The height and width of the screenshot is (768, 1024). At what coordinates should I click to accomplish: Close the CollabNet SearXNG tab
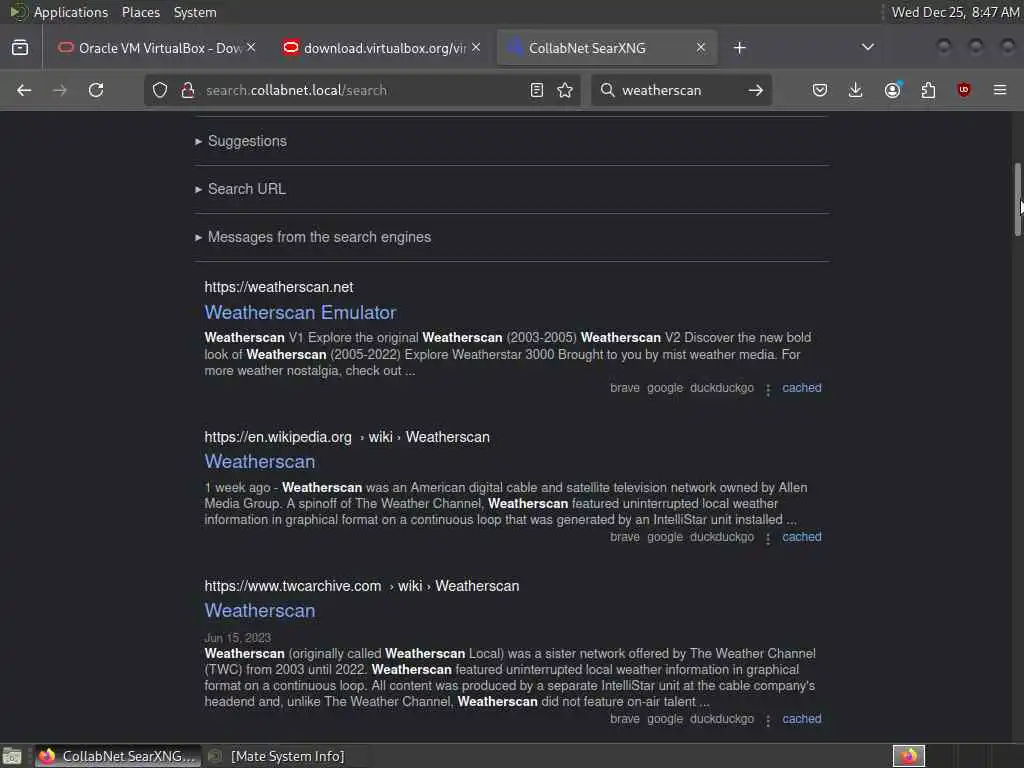coord(701,47)
